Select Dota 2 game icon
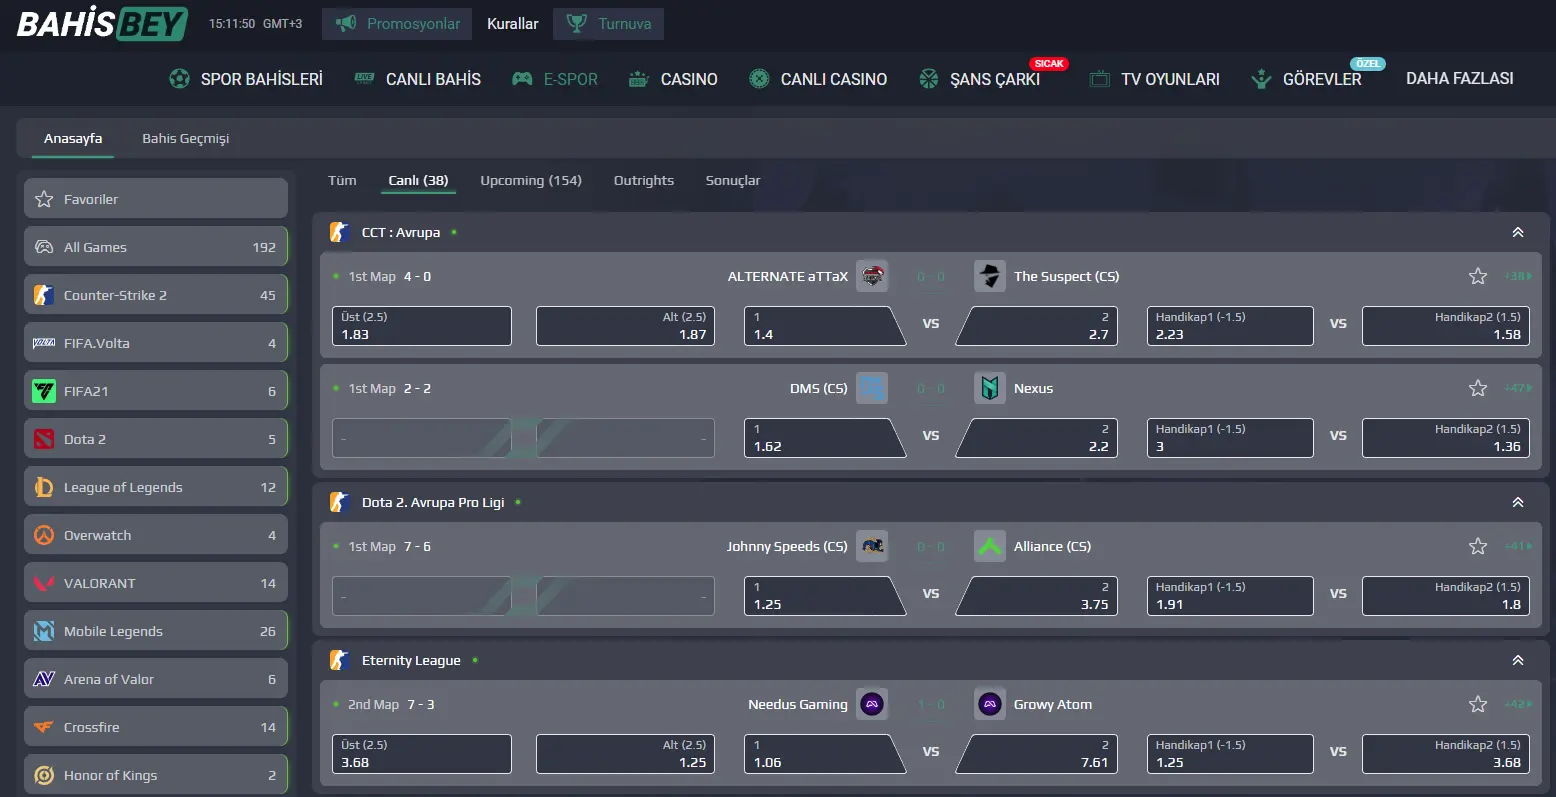The image size is (1556, 797). (44, 439)
